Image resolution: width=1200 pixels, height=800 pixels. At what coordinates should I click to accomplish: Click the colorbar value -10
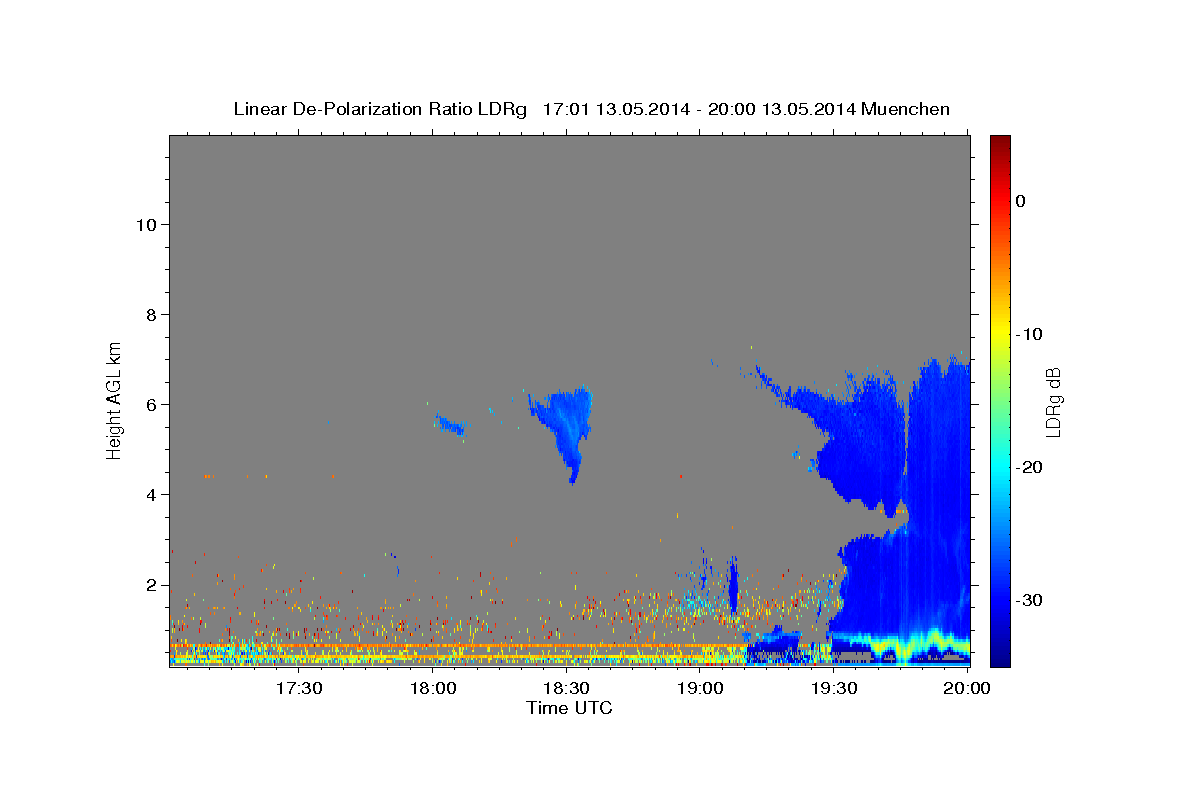click(x=1030, y=334)
